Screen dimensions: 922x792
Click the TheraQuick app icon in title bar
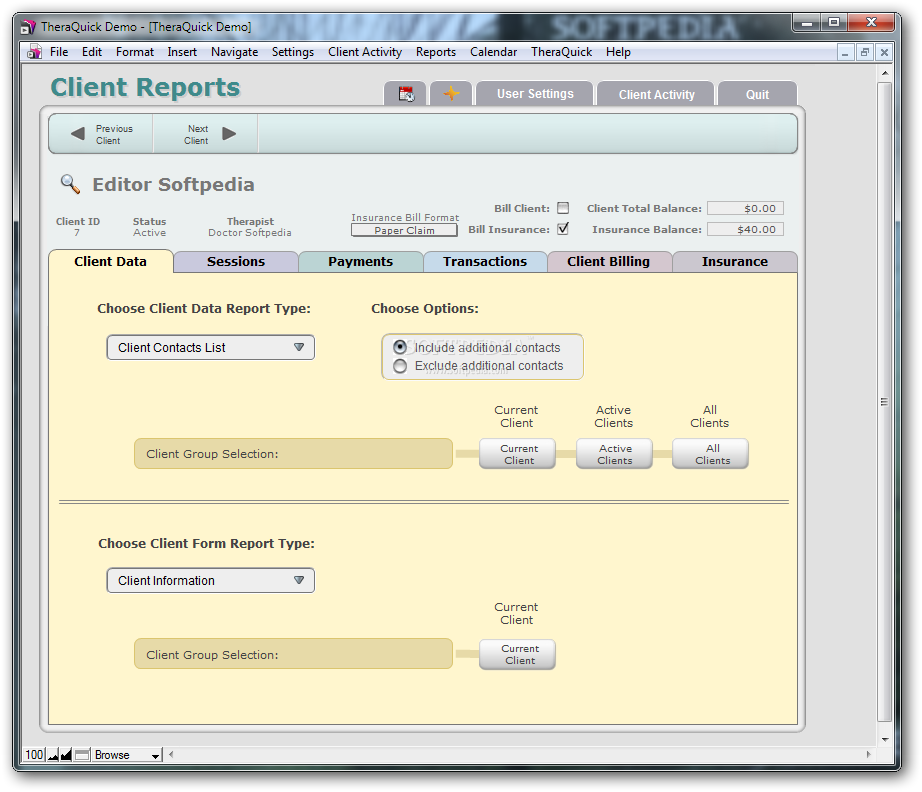(28, 26)
